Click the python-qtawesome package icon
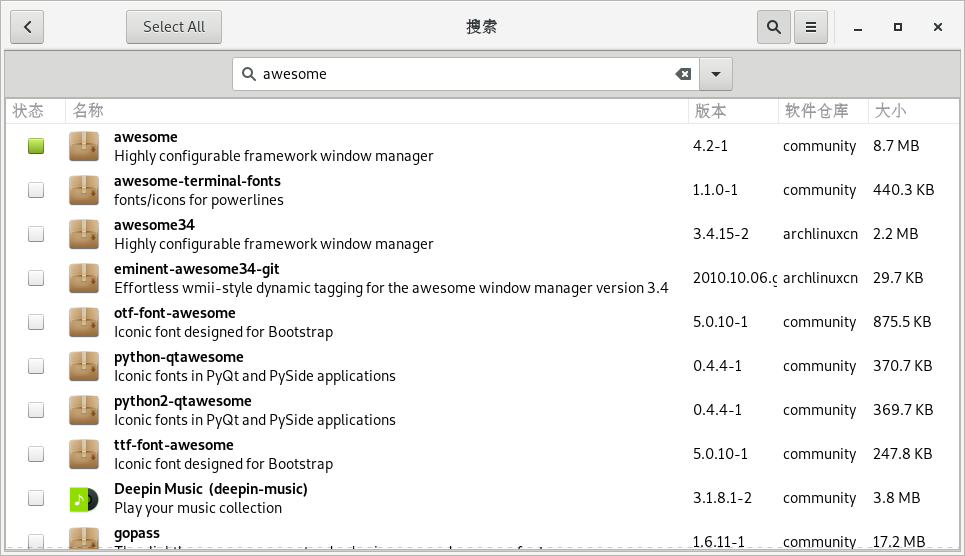The width and height of the screenshot is (965, 556). pyautogui.click(x=84, y=366)
